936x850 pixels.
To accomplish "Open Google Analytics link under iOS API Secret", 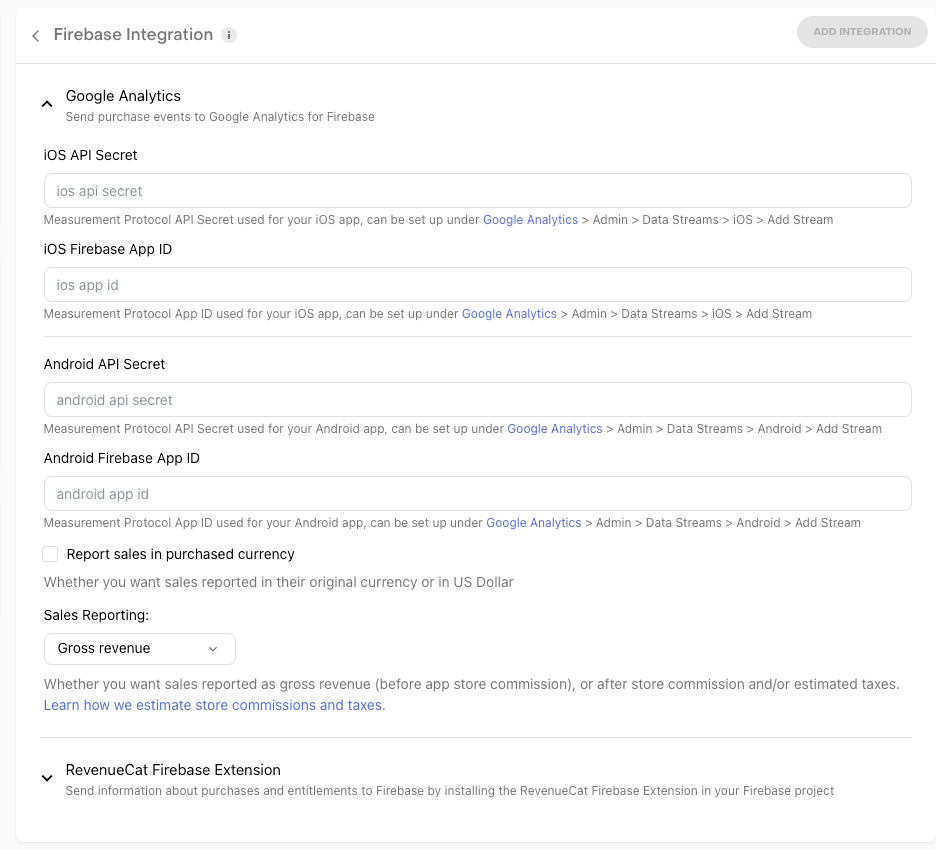I will tap(530, 220).
